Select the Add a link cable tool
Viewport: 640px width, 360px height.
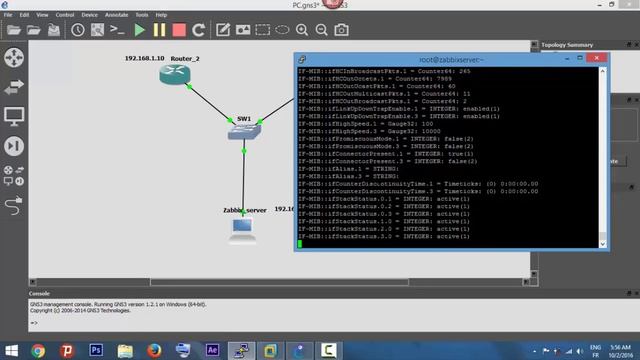click(14, 205)
